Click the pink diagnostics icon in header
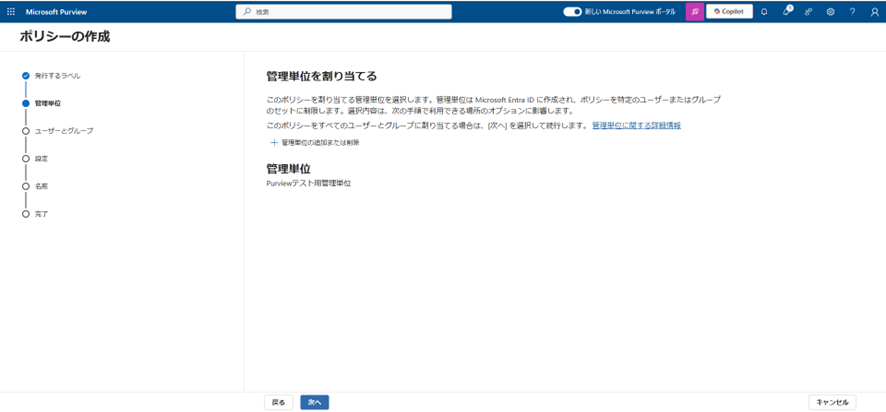 tap(694, 12)
